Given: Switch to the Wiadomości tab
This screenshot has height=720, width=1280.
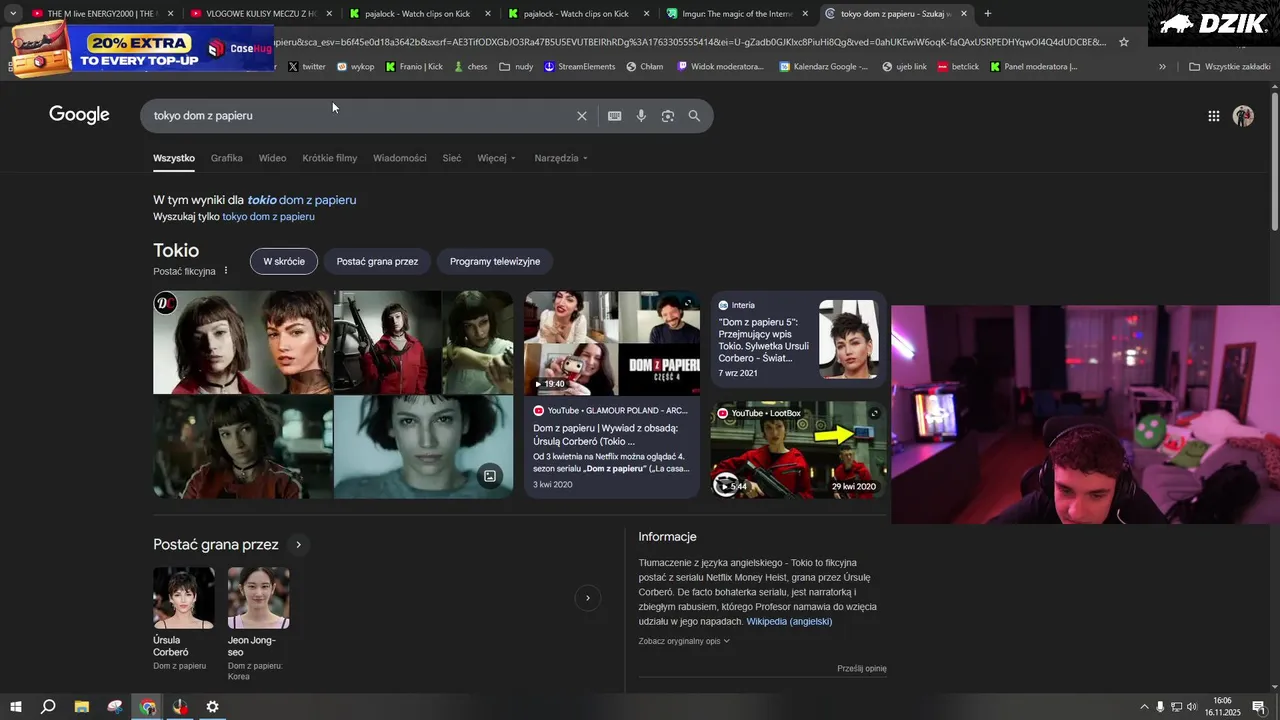Looking at the screenshot, I should pyautogui.click(x=400, y=158).
